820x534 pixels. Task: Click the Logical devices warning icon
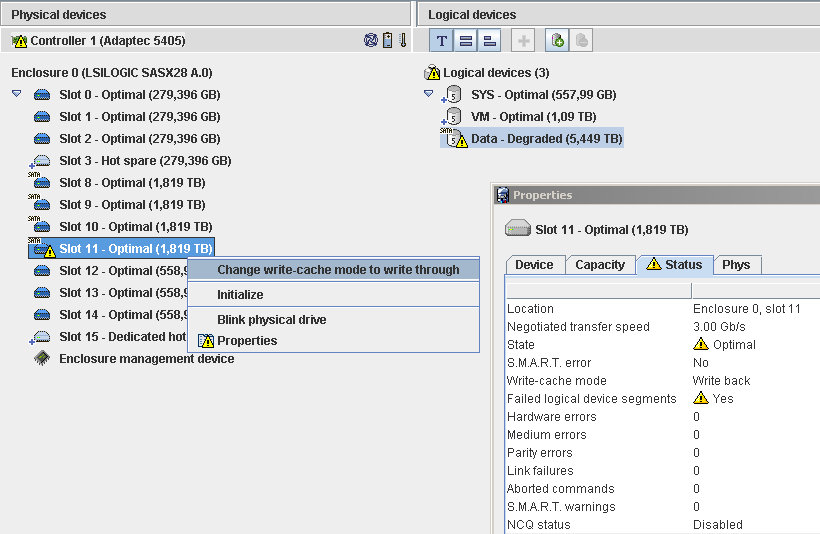point(433,73)
